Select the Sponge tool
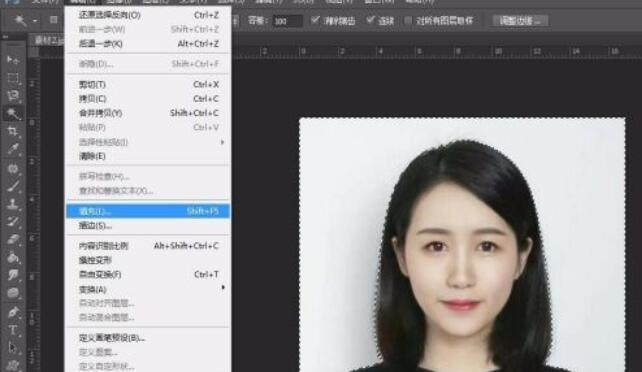The image size is (642, 372). tap(13, 293)
